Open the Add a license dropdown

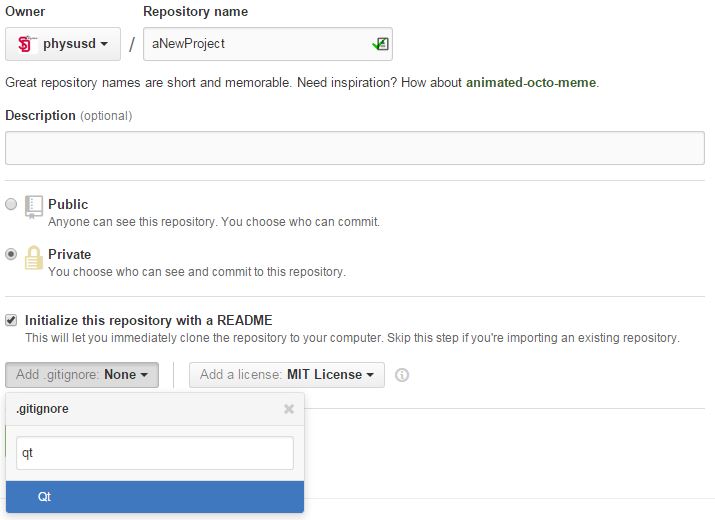[x=287, y=375]
